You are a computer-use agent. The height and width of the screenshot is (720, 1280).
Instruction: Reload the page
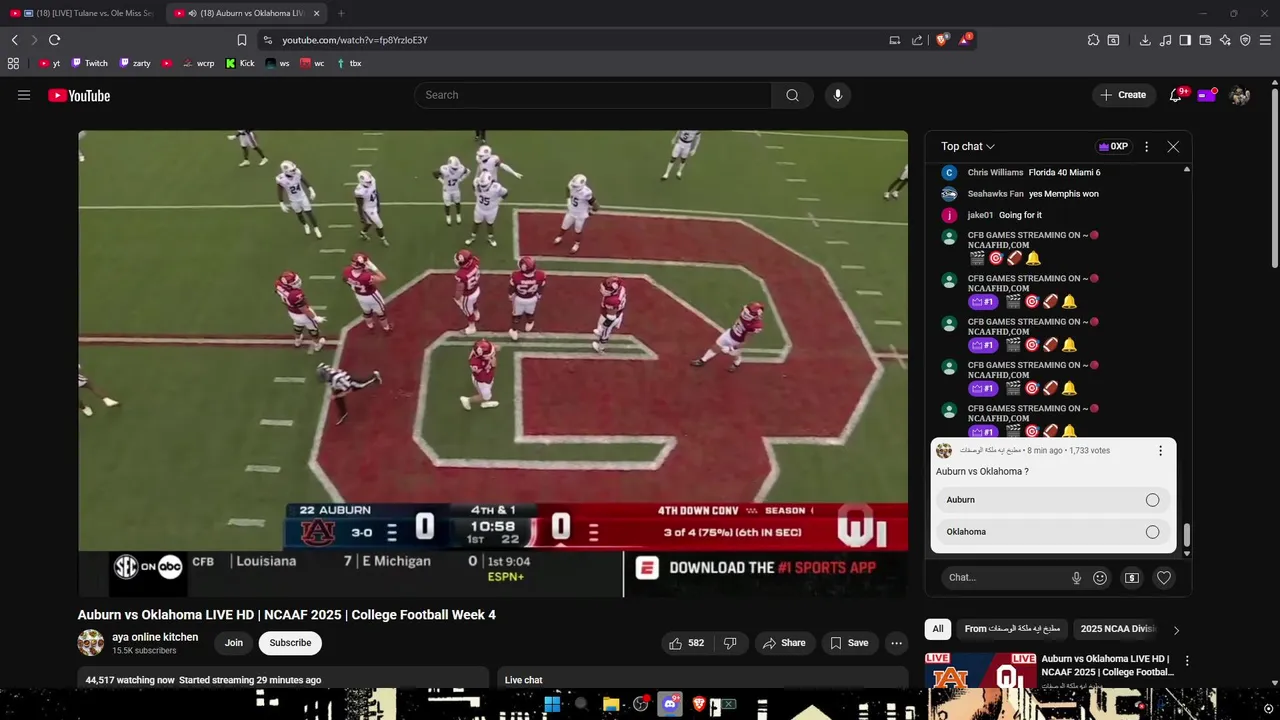(x=54, y=40)
